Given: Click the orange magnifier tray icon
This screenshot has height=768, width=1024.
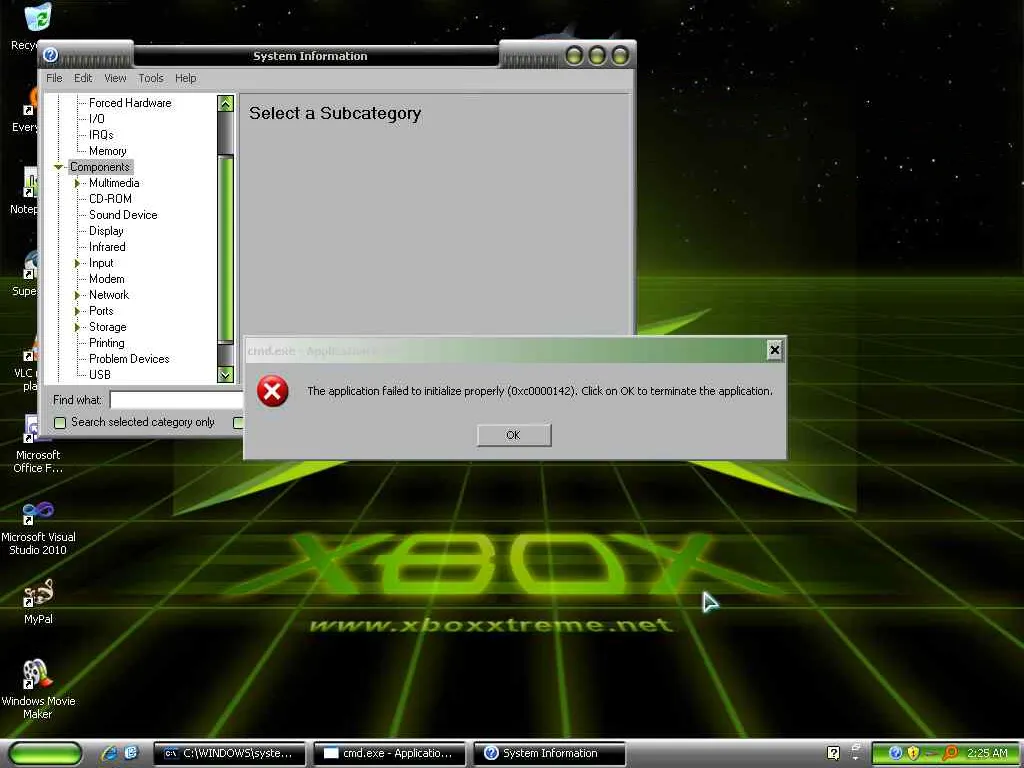Looking at the screenshot, I should pos(950,753).
